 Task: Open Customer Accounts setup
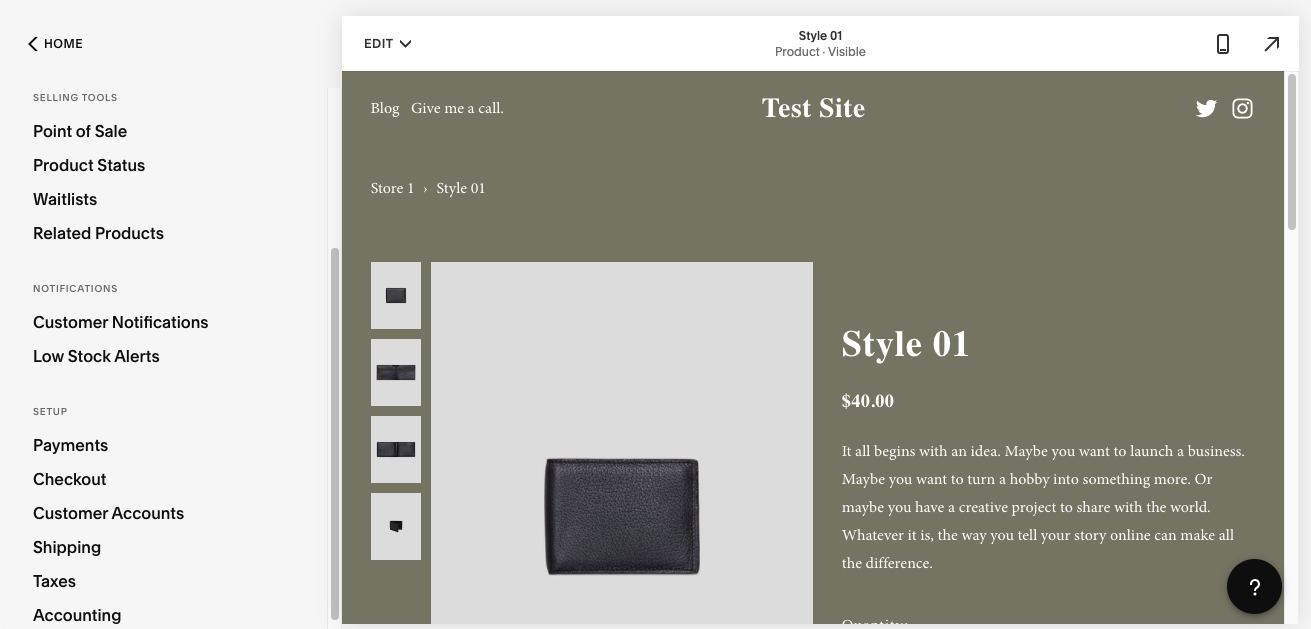108,513
